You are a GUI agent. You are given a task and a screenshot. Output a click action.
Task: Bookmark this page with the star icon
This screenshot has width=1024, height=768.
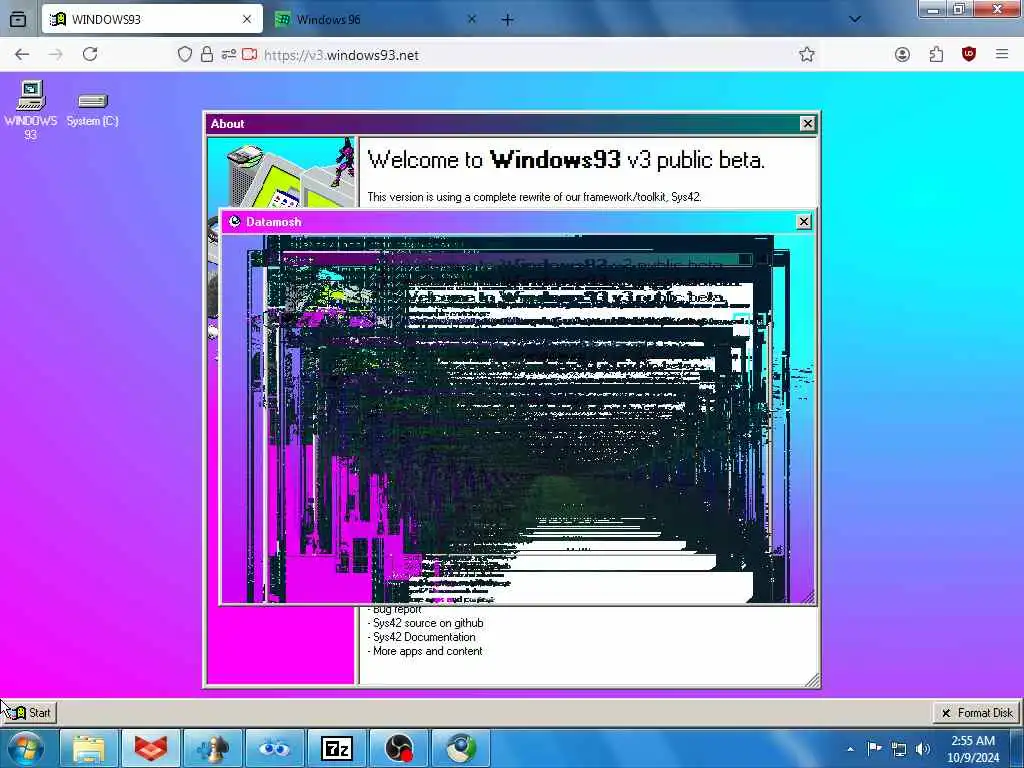pos(807,55)
